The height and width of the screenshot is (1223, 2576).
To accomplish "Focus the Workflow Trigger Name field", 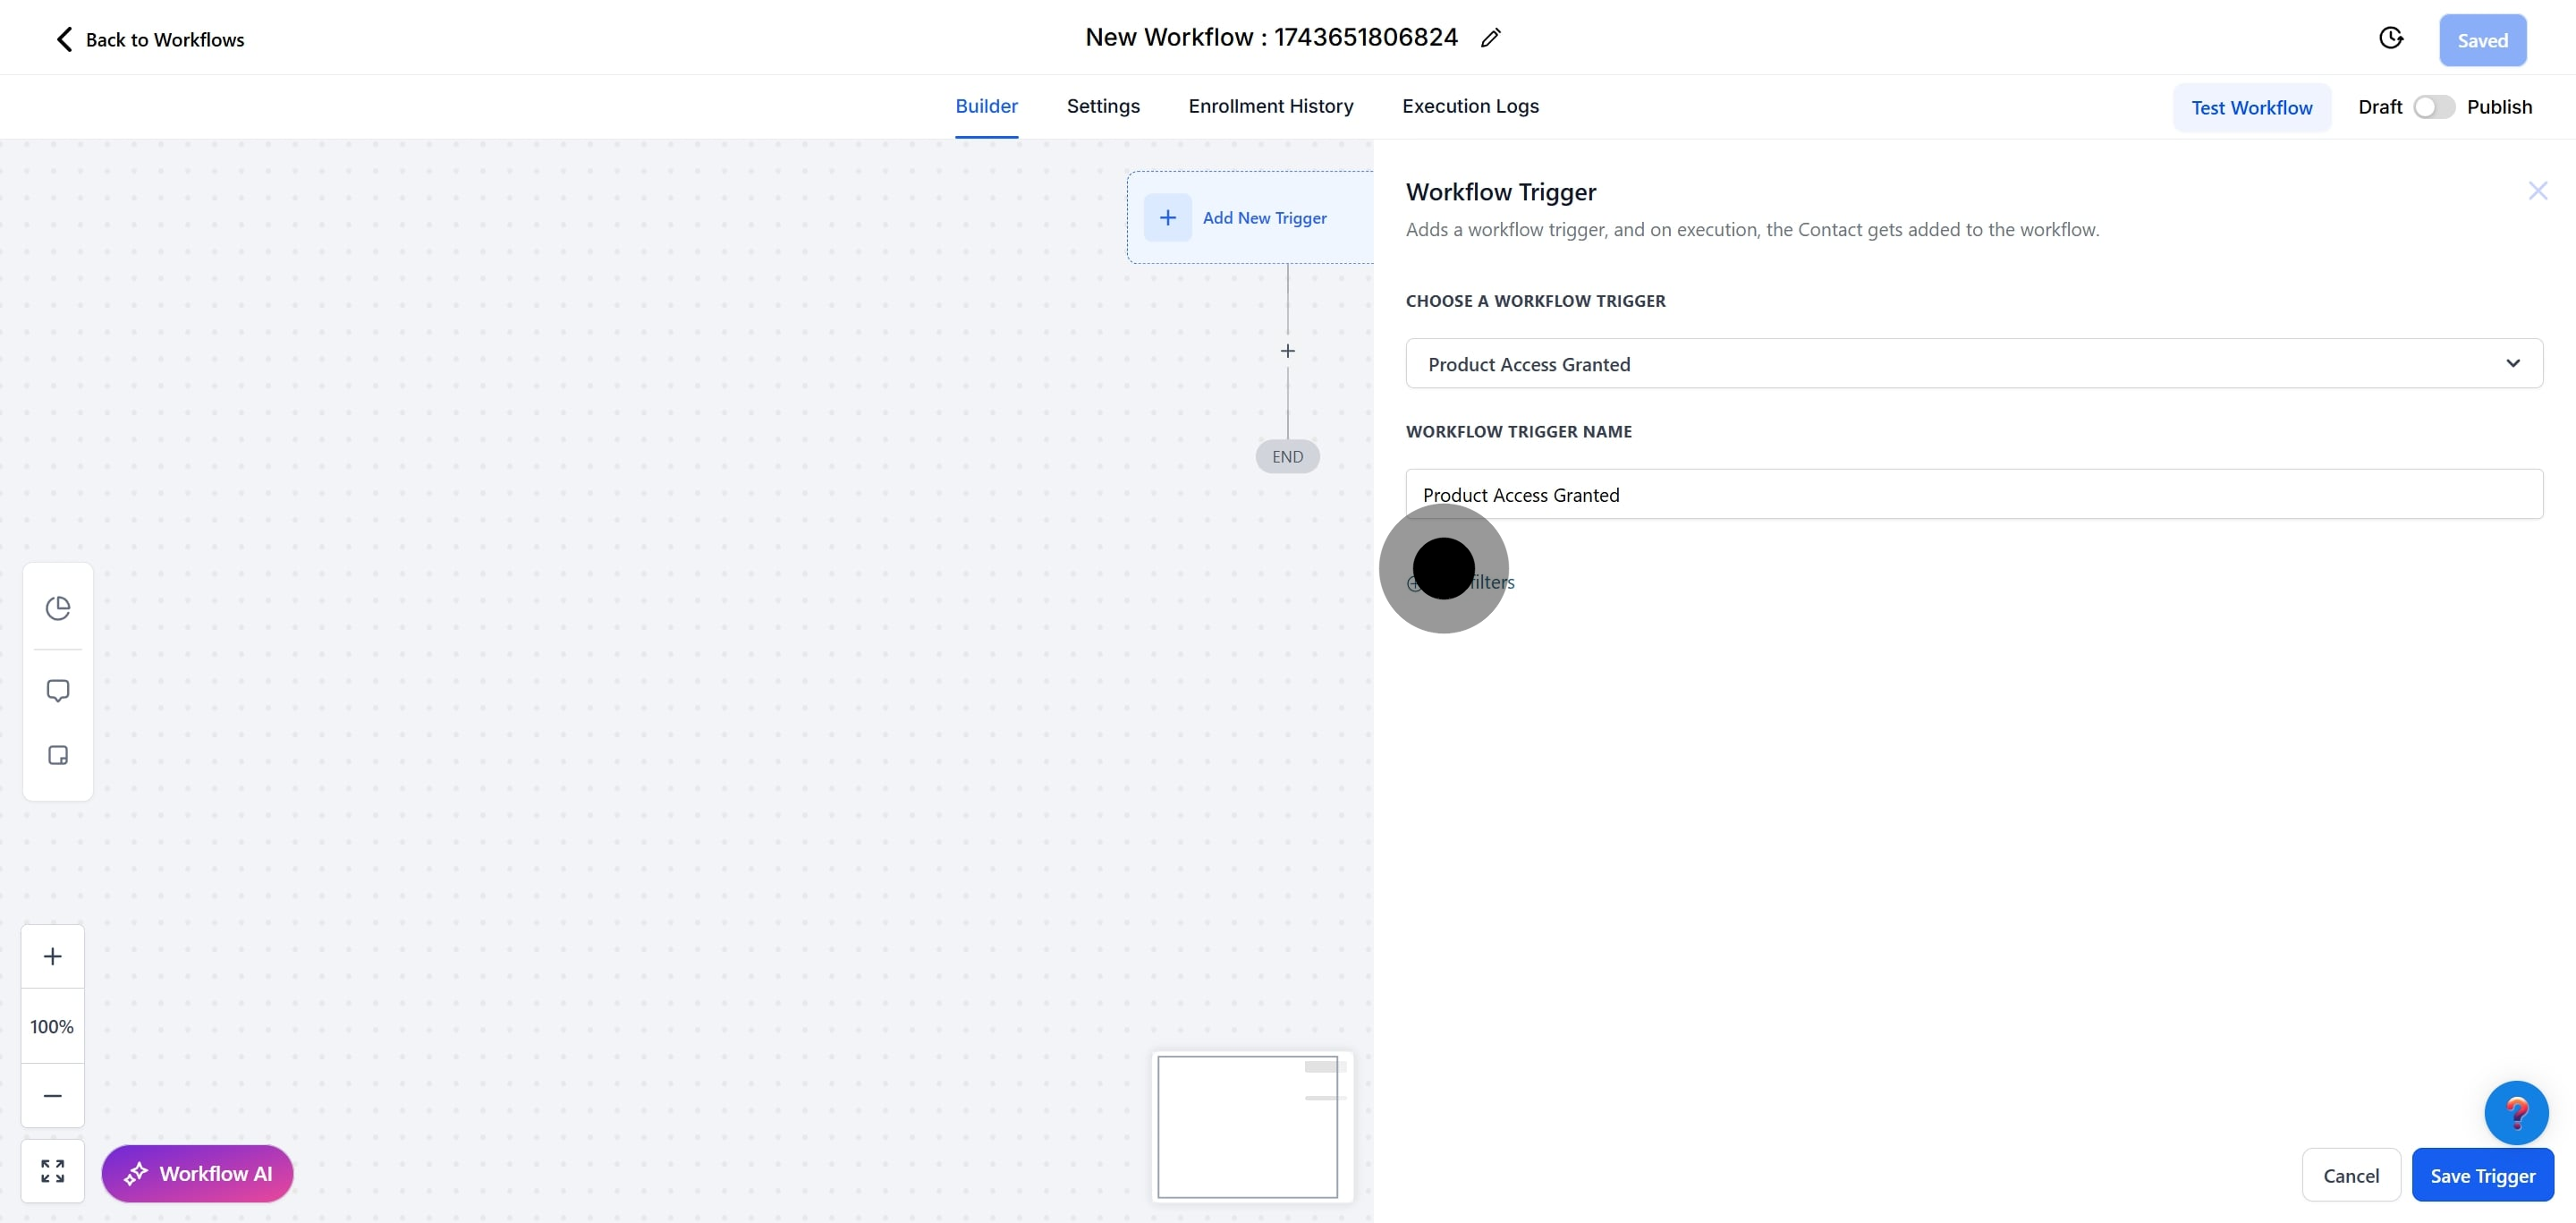I will tap(1973, 494).
